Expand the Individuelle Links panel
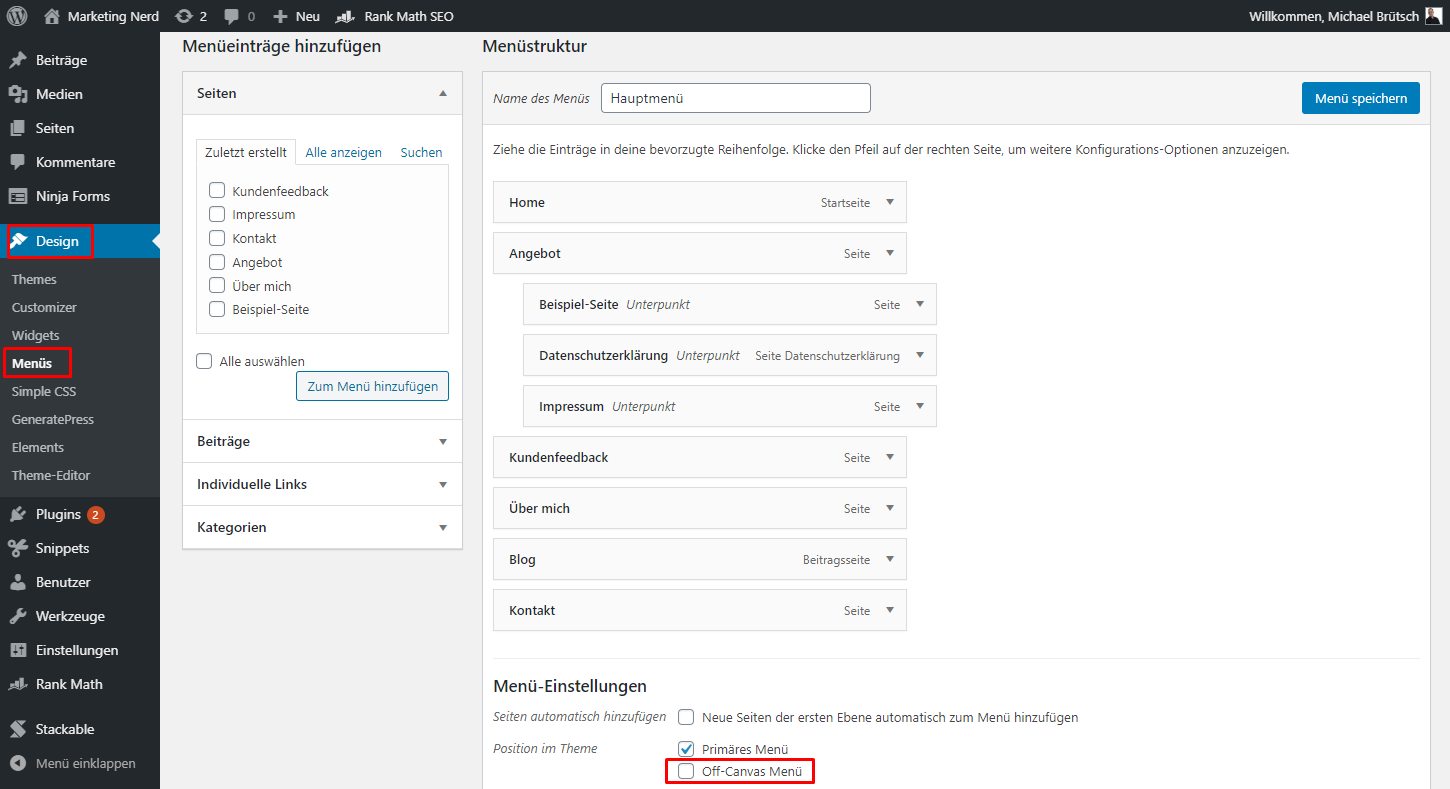 point(443,484)
